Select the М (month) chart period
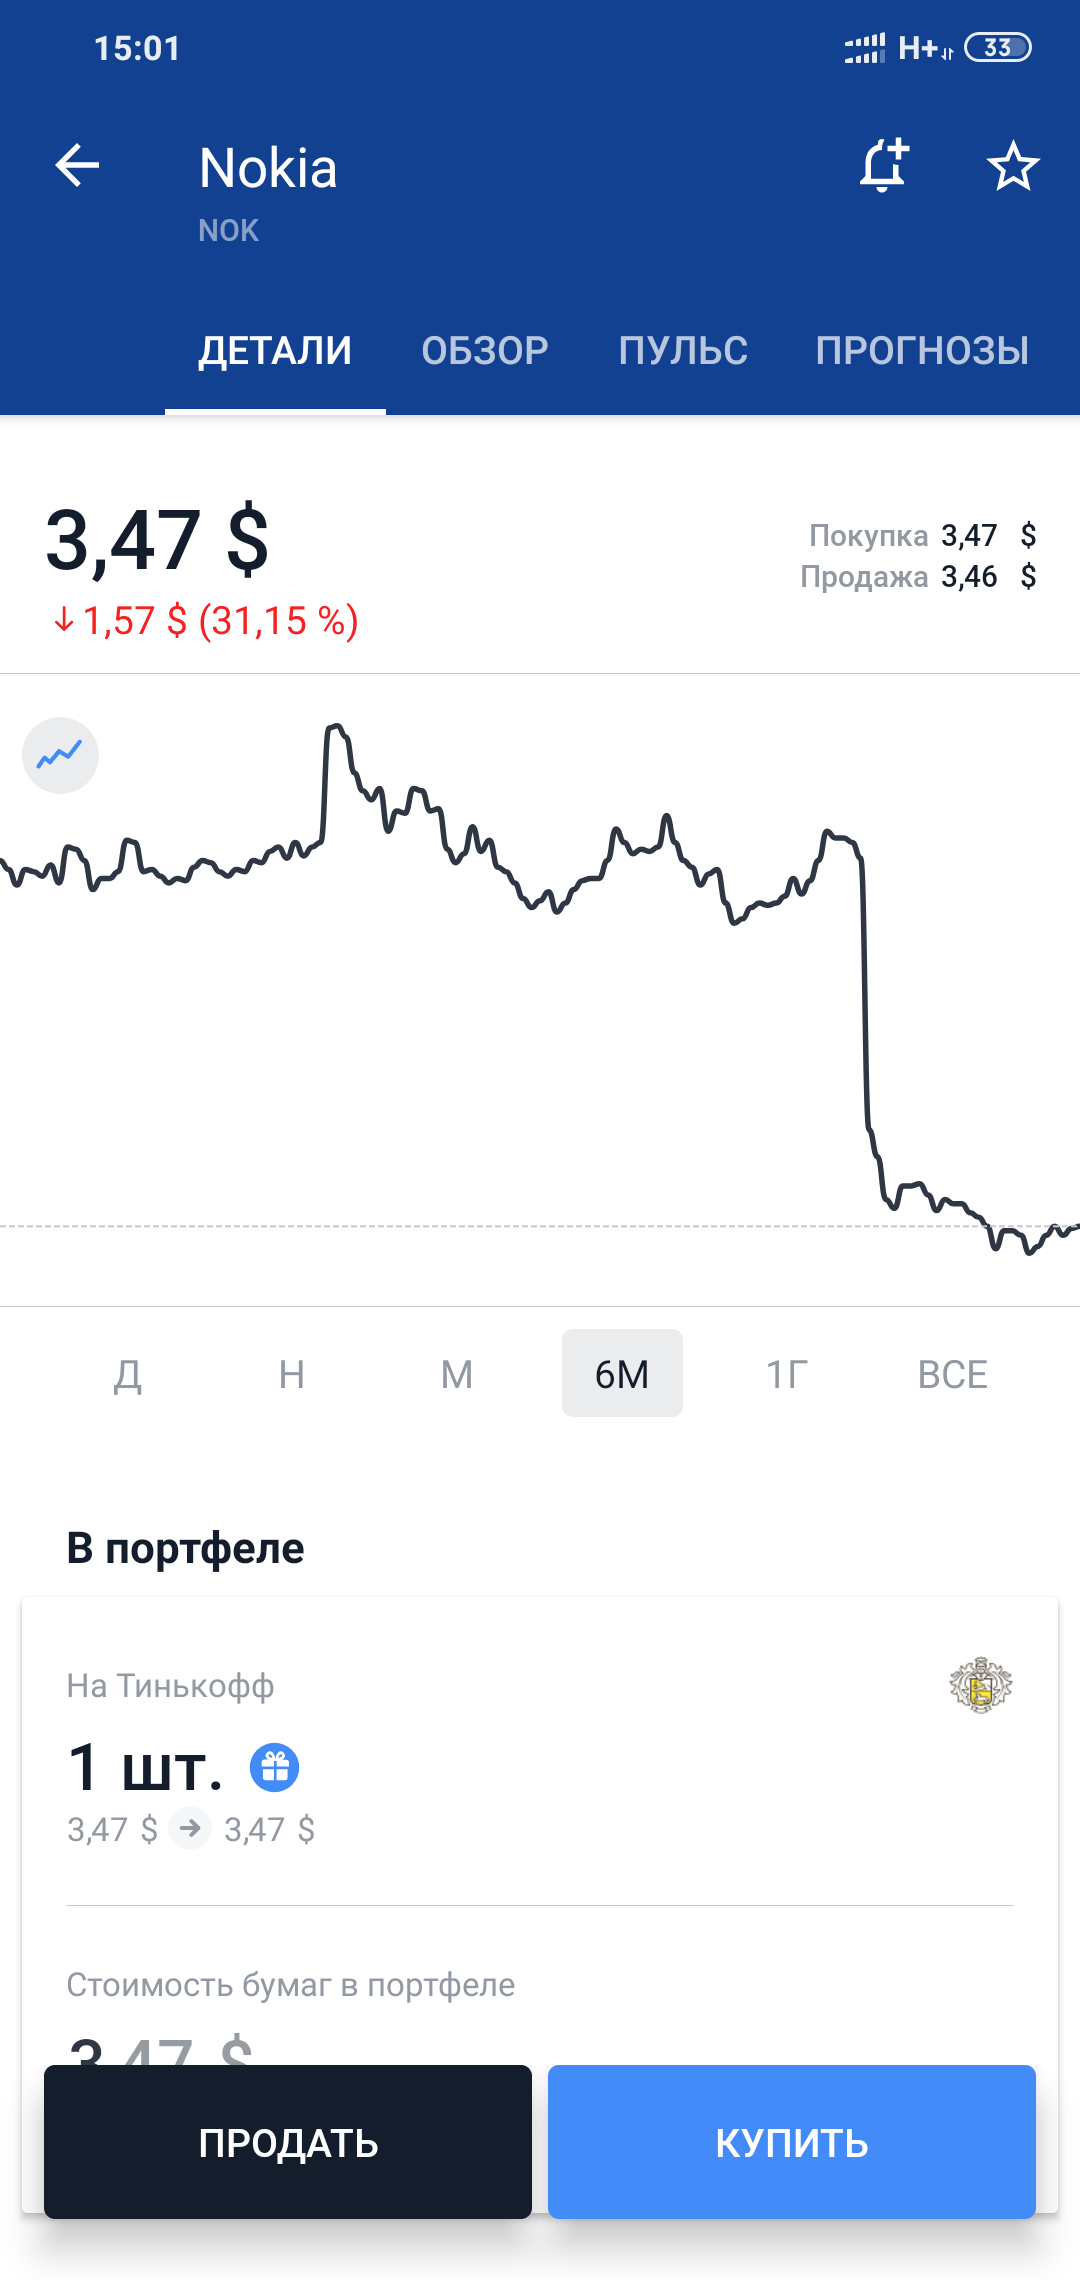 pos(457,1374)
